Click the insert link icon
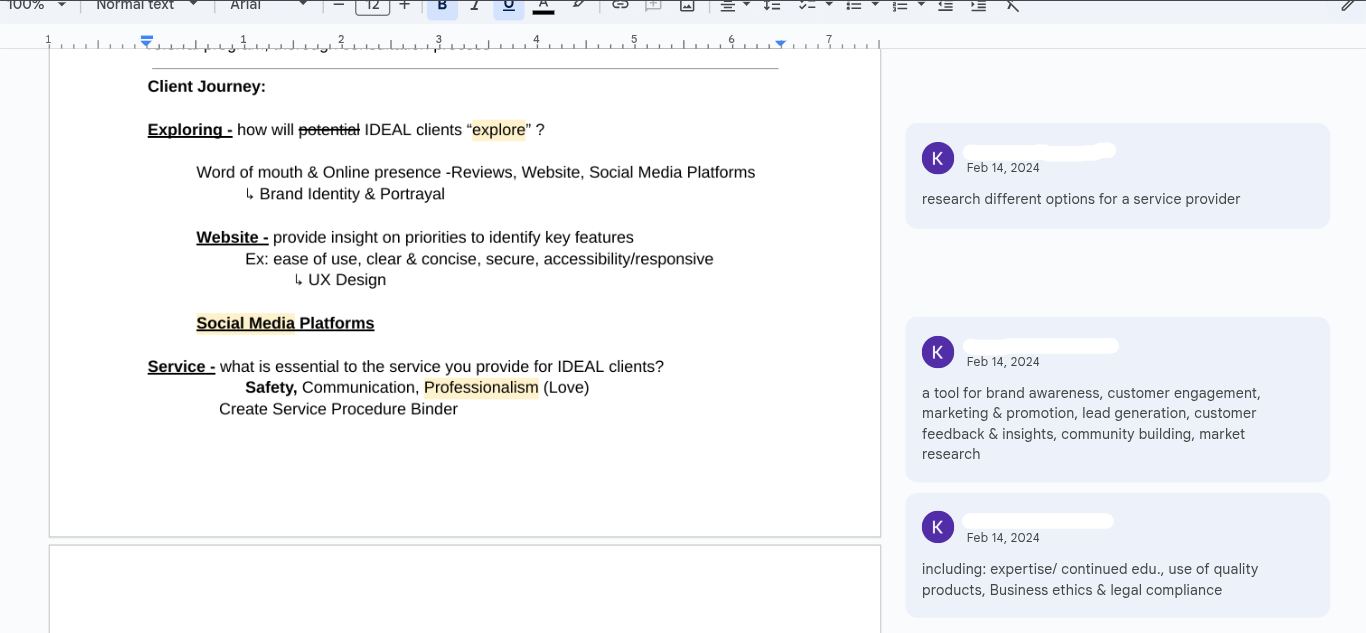 (620, 6)
